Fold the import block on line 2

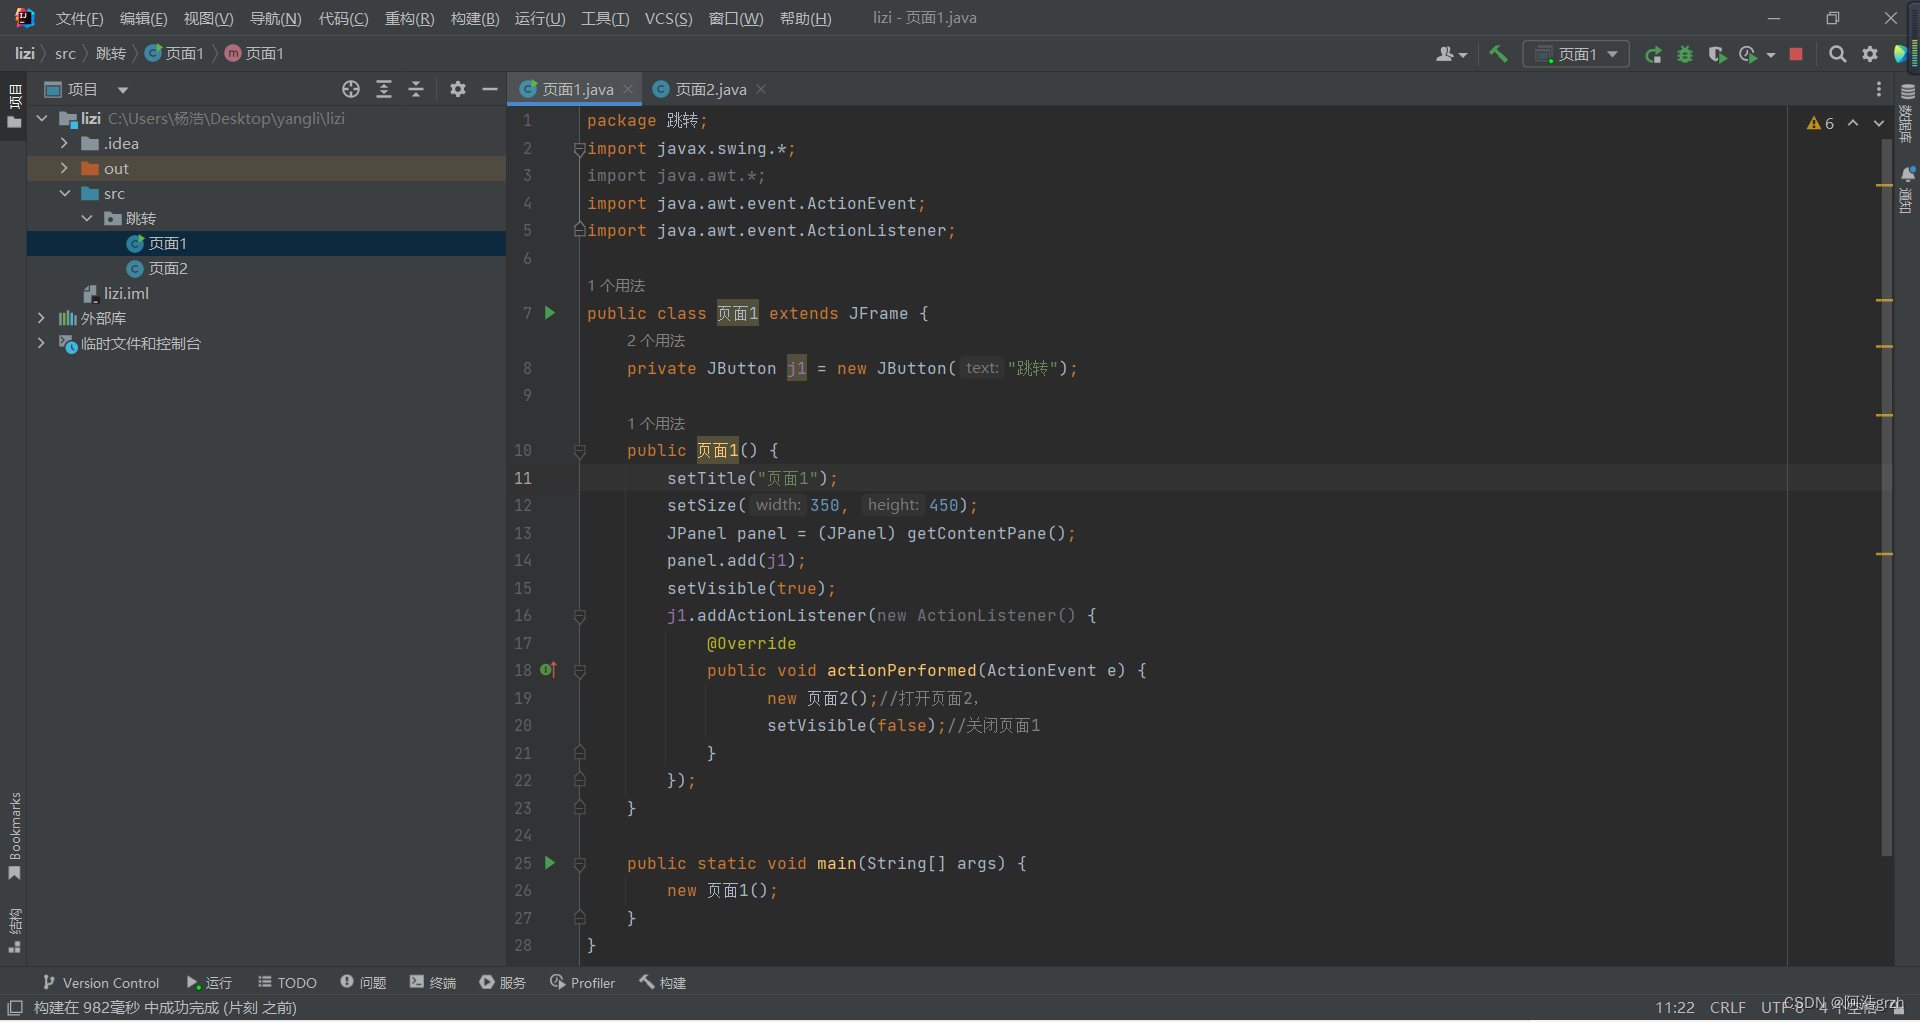pyautogui.click(x=580, y=149)
